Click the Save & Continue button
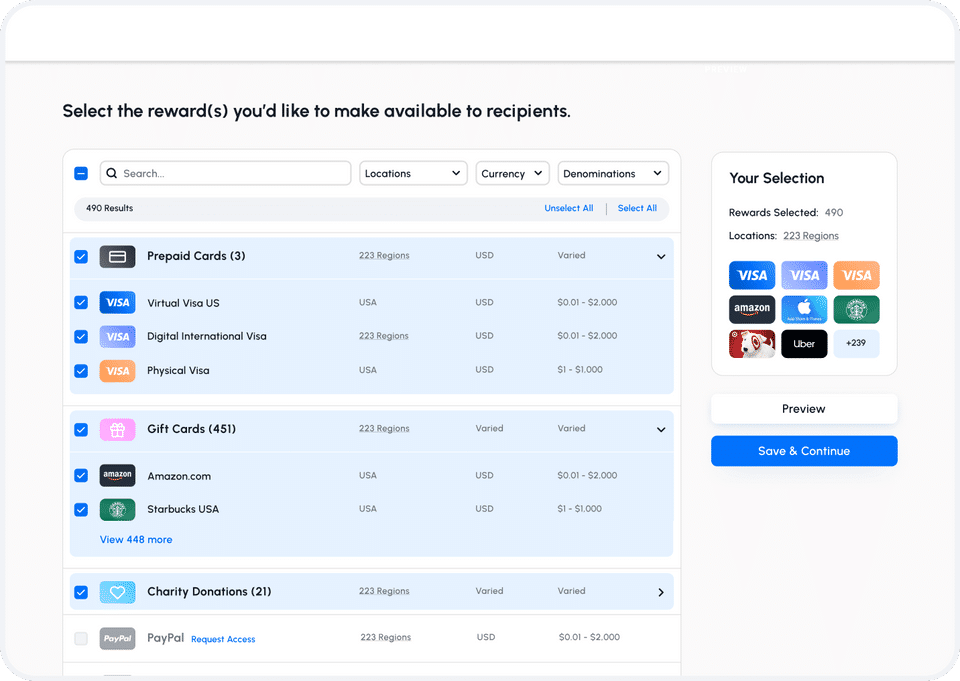 [x=804, y=451]
